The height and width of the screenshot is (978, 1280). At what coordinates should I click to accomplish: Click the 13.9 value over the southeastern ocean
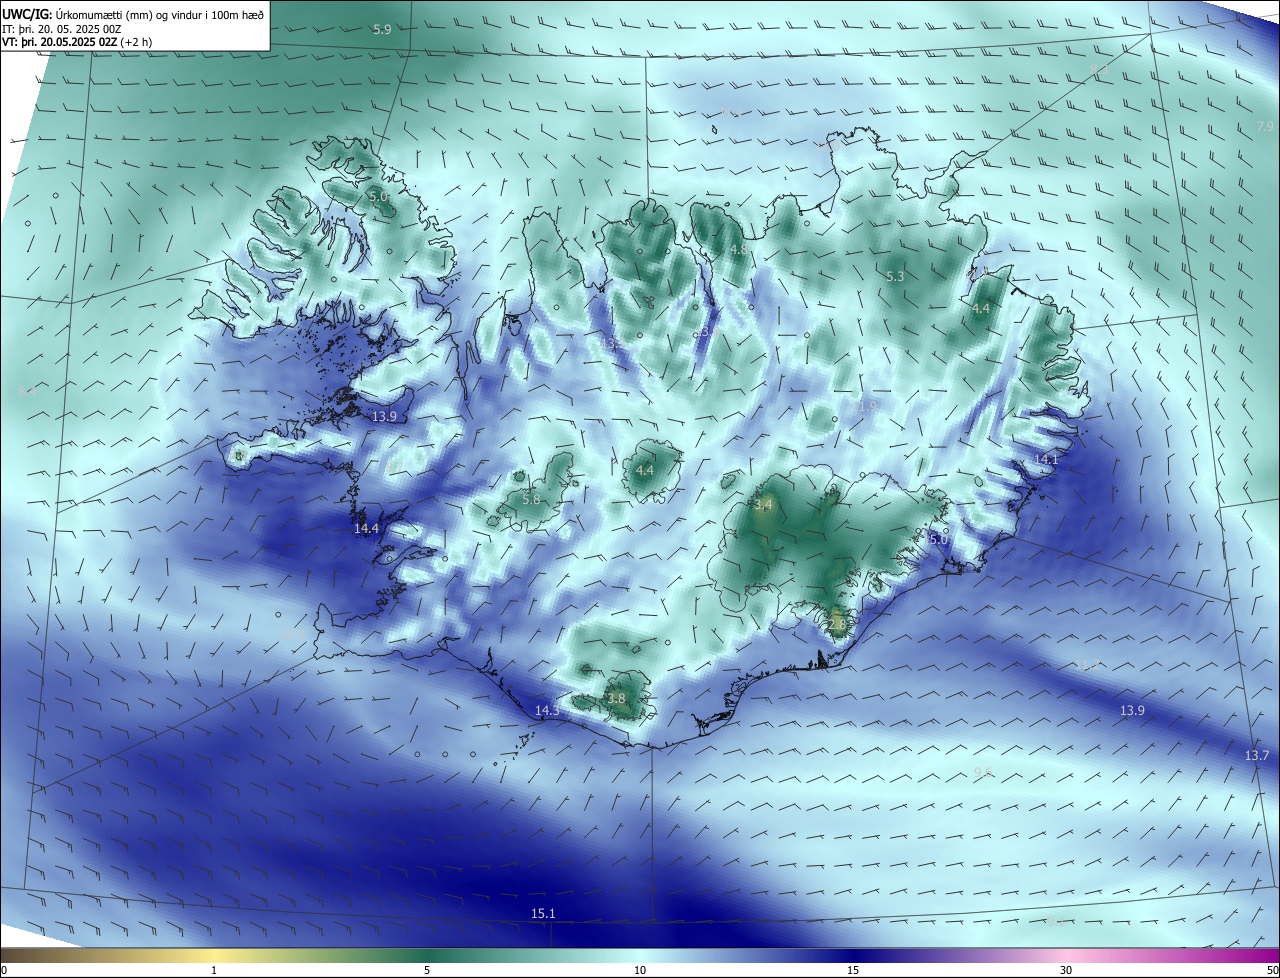click(1132, 710)
